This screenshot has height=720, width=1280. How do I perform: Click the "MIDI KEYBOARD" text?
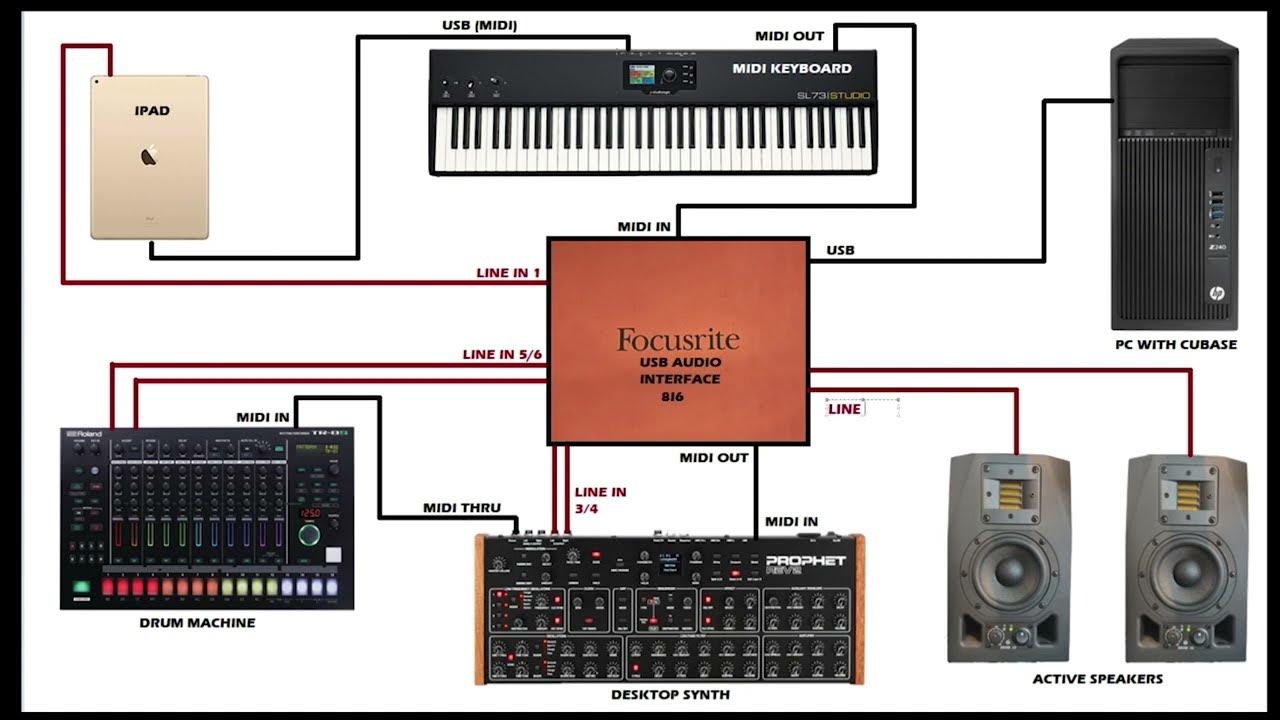pos(792,69)
